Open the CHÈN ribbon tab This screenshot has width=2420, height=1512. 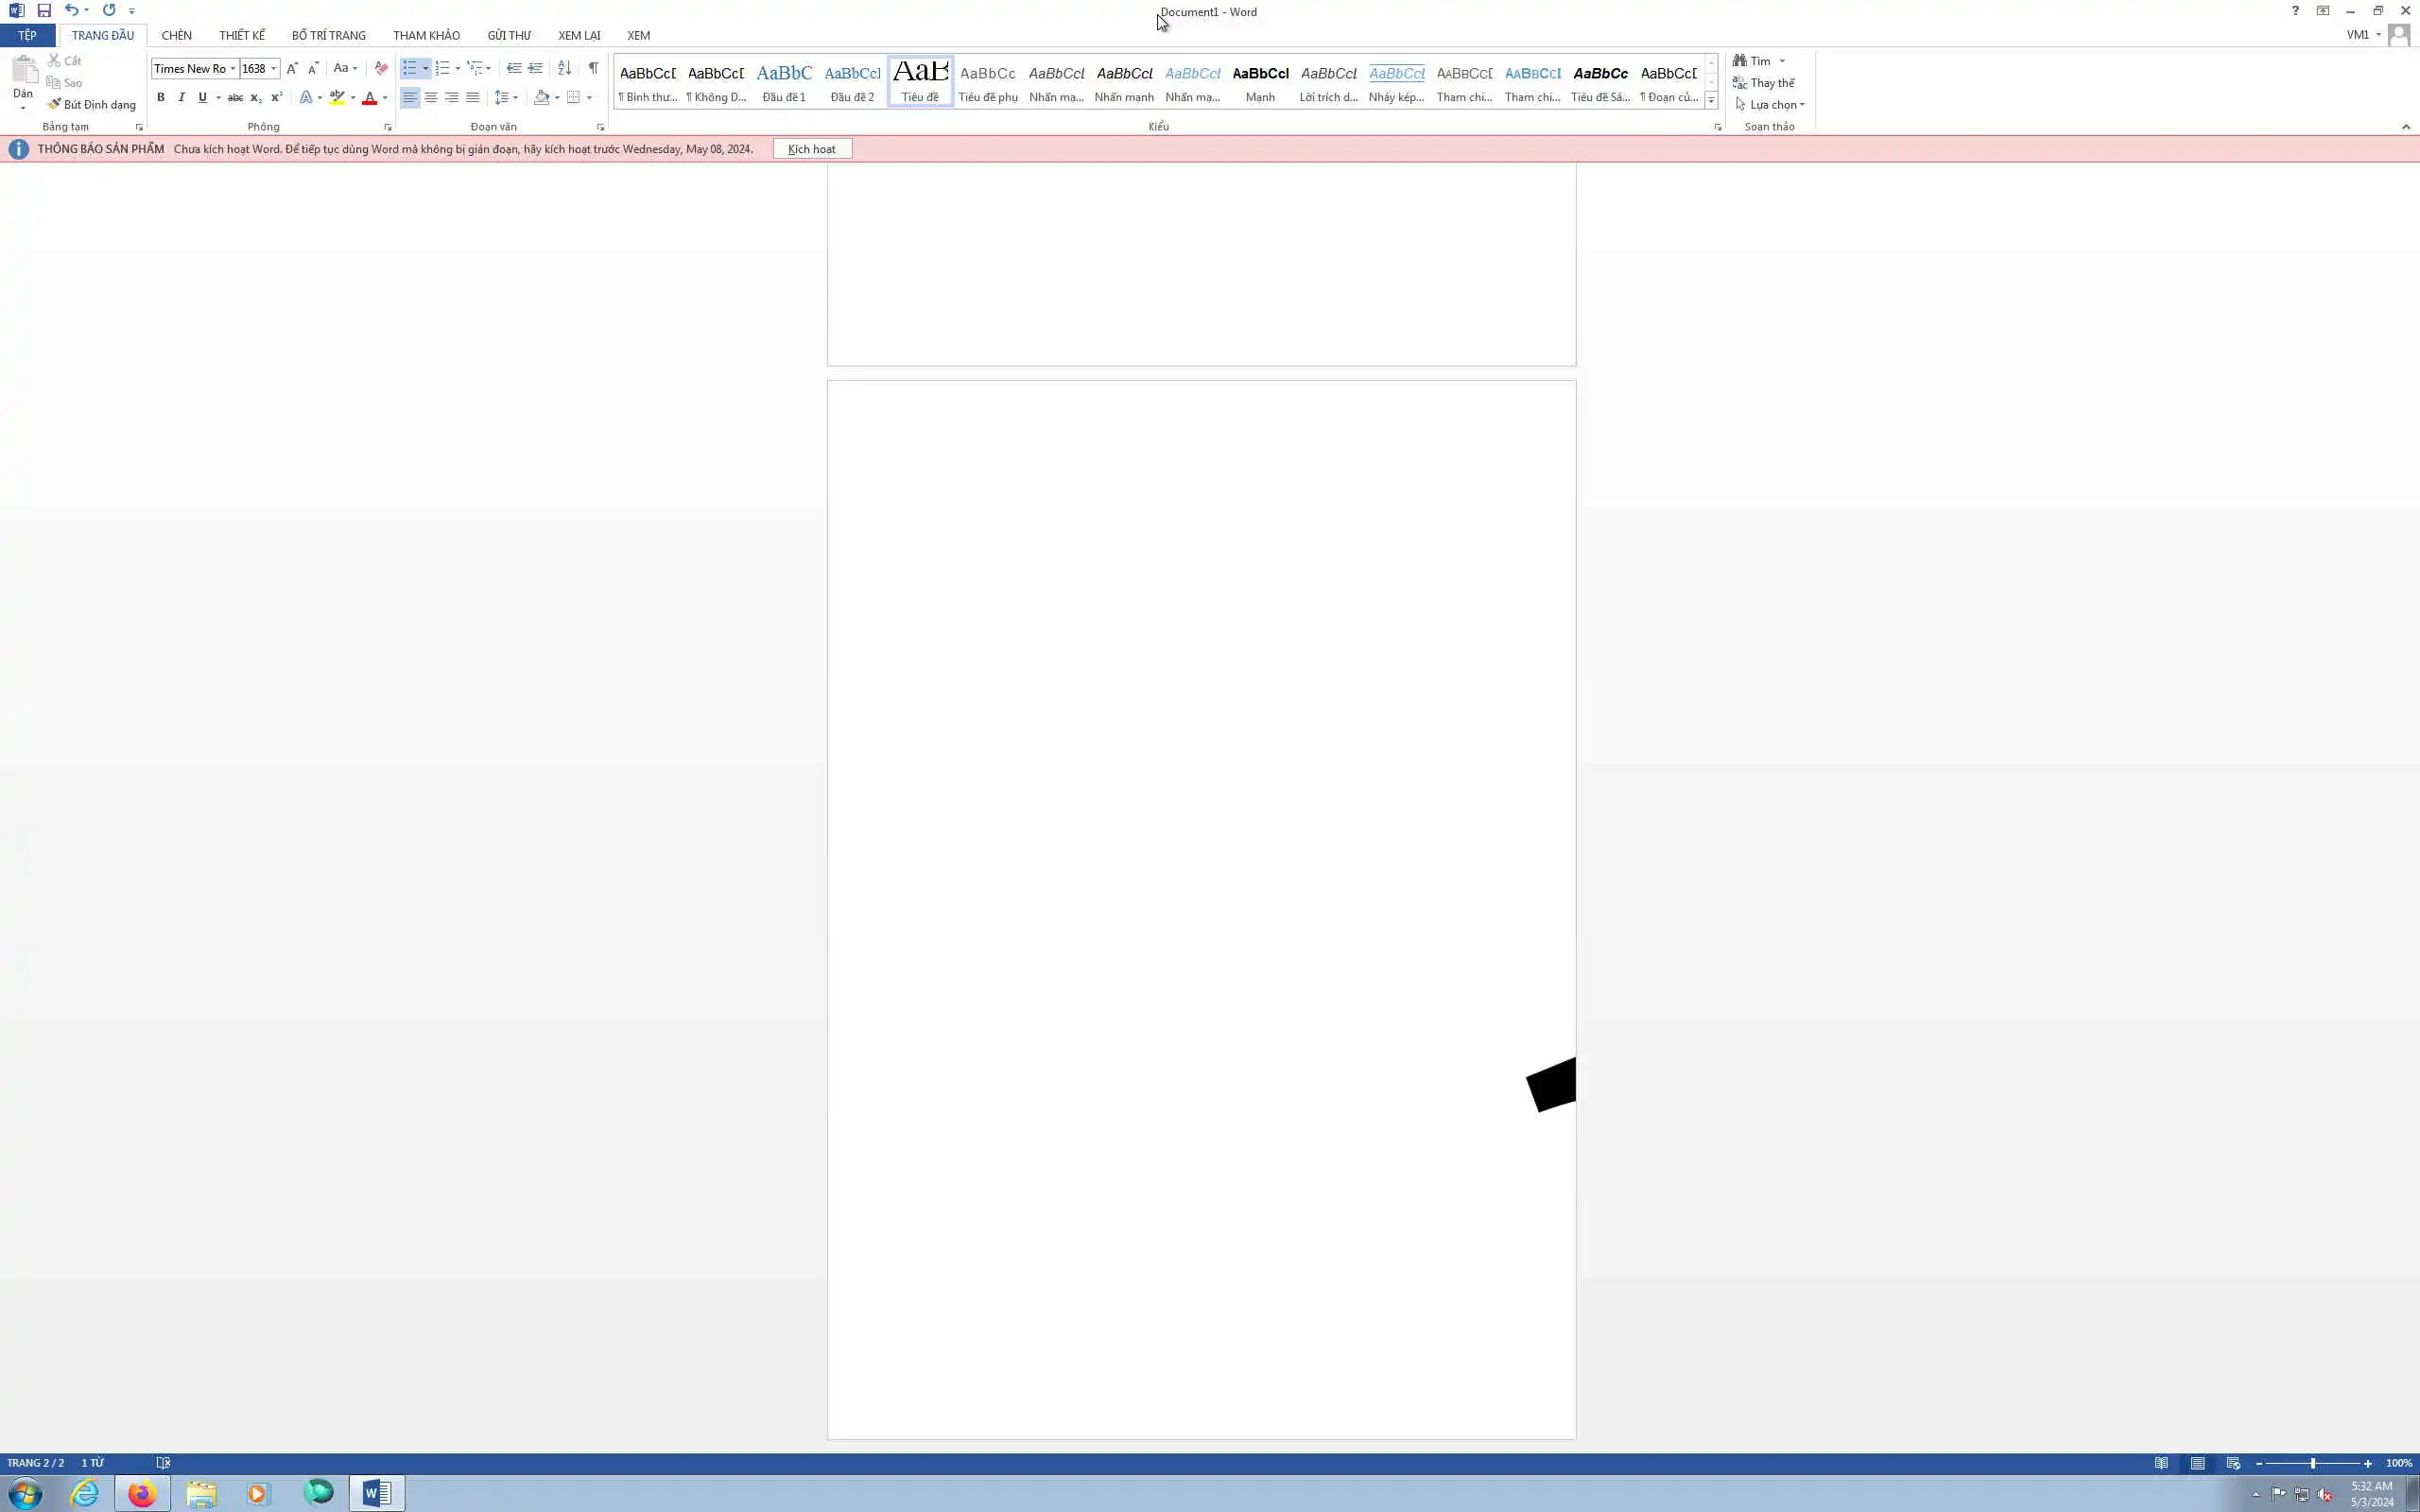(176, 35)
